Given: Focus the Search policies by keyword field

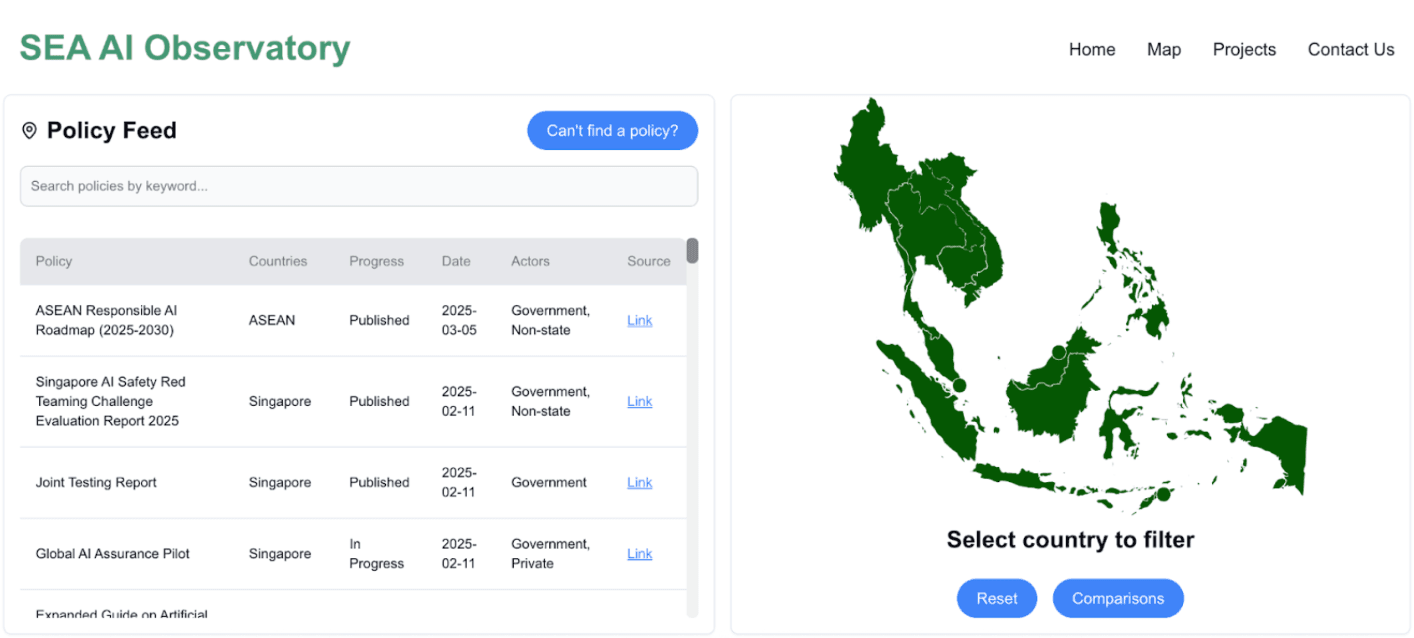Looking at the screenshot, I should pyautogui.click(x=358, y=186).
